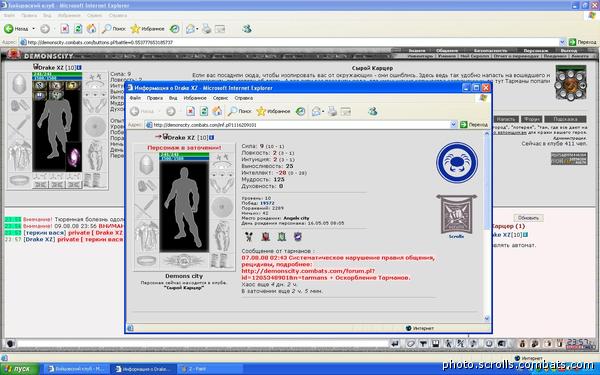This screenshot has width=600, height=375.
Task: Click the Scrolls clan banner image
Action: coord(457,214)
